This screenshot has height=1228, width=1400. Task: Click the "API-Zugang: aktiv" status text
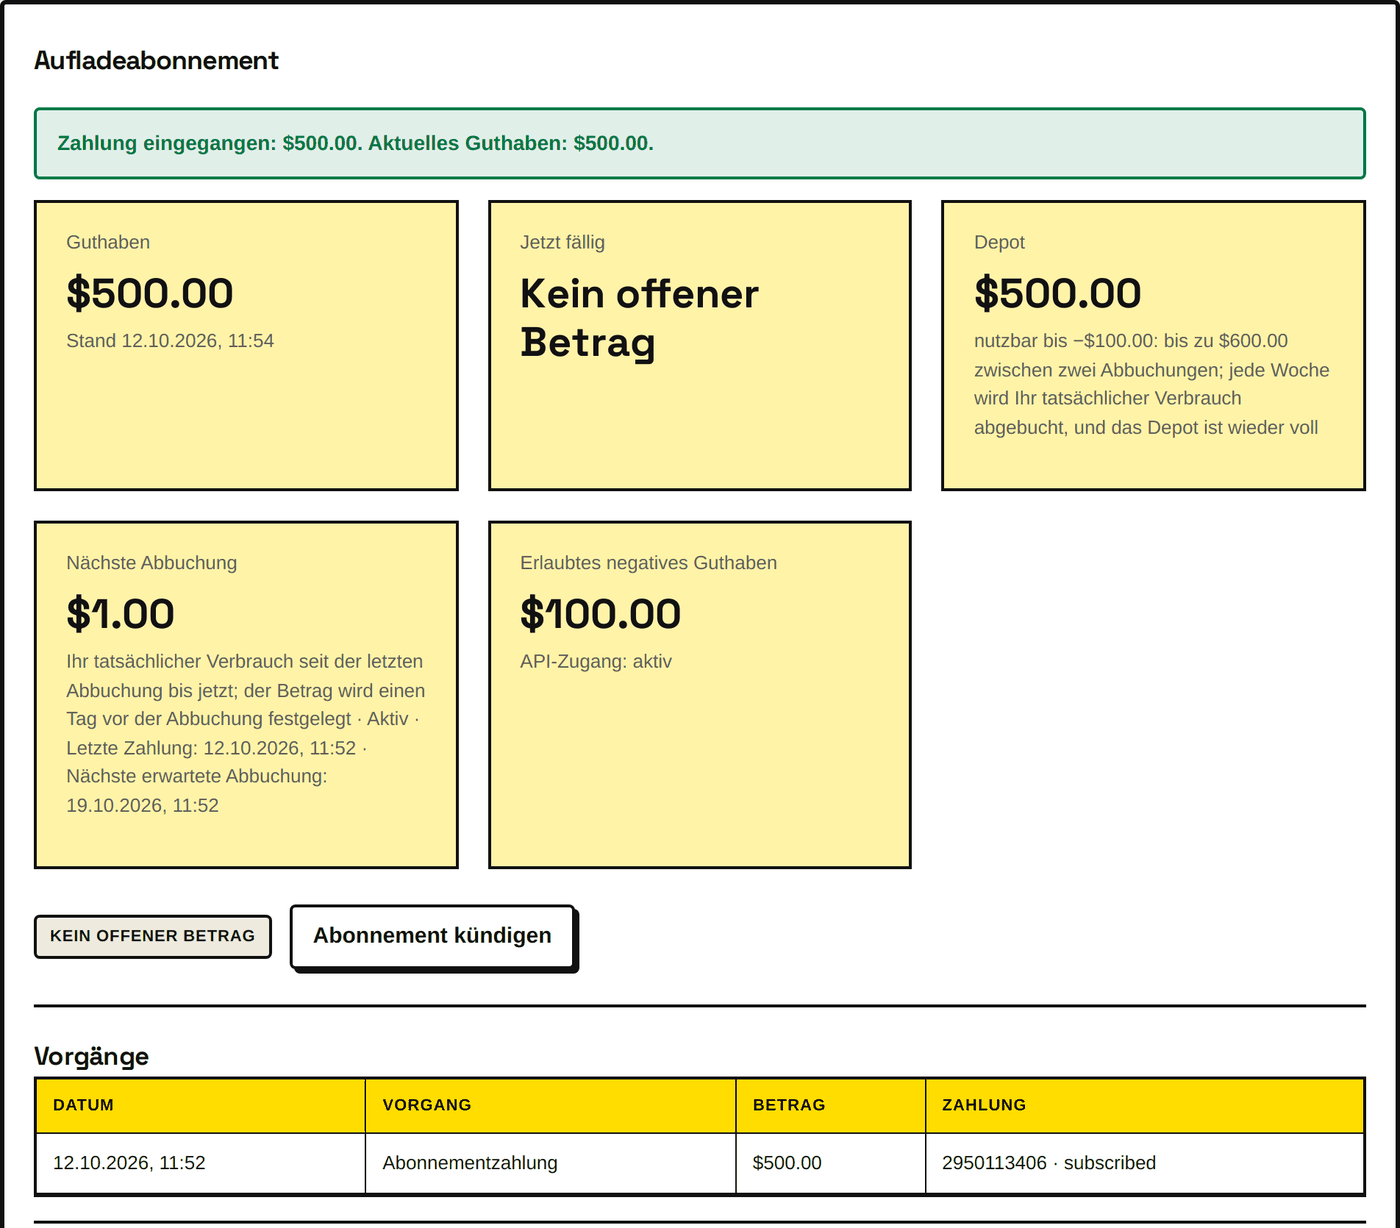click(596, 662)
